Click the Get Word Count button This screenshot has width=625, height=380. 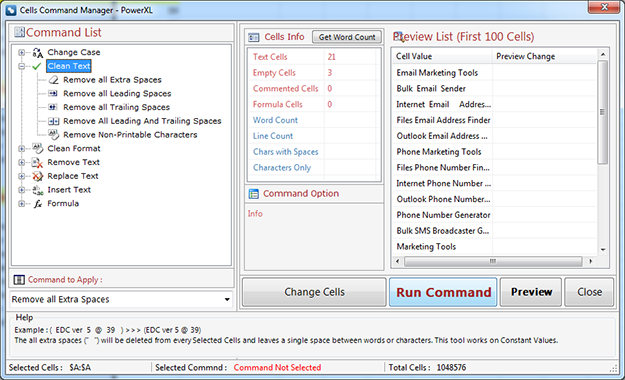point(347,37)
